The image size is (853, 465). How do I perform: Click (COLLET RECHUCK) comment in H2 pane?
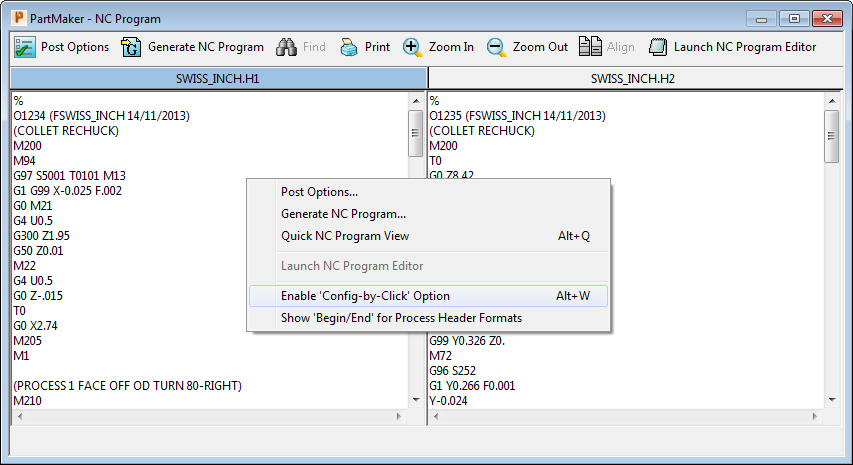pyautogui.click(x=482, y=131)
